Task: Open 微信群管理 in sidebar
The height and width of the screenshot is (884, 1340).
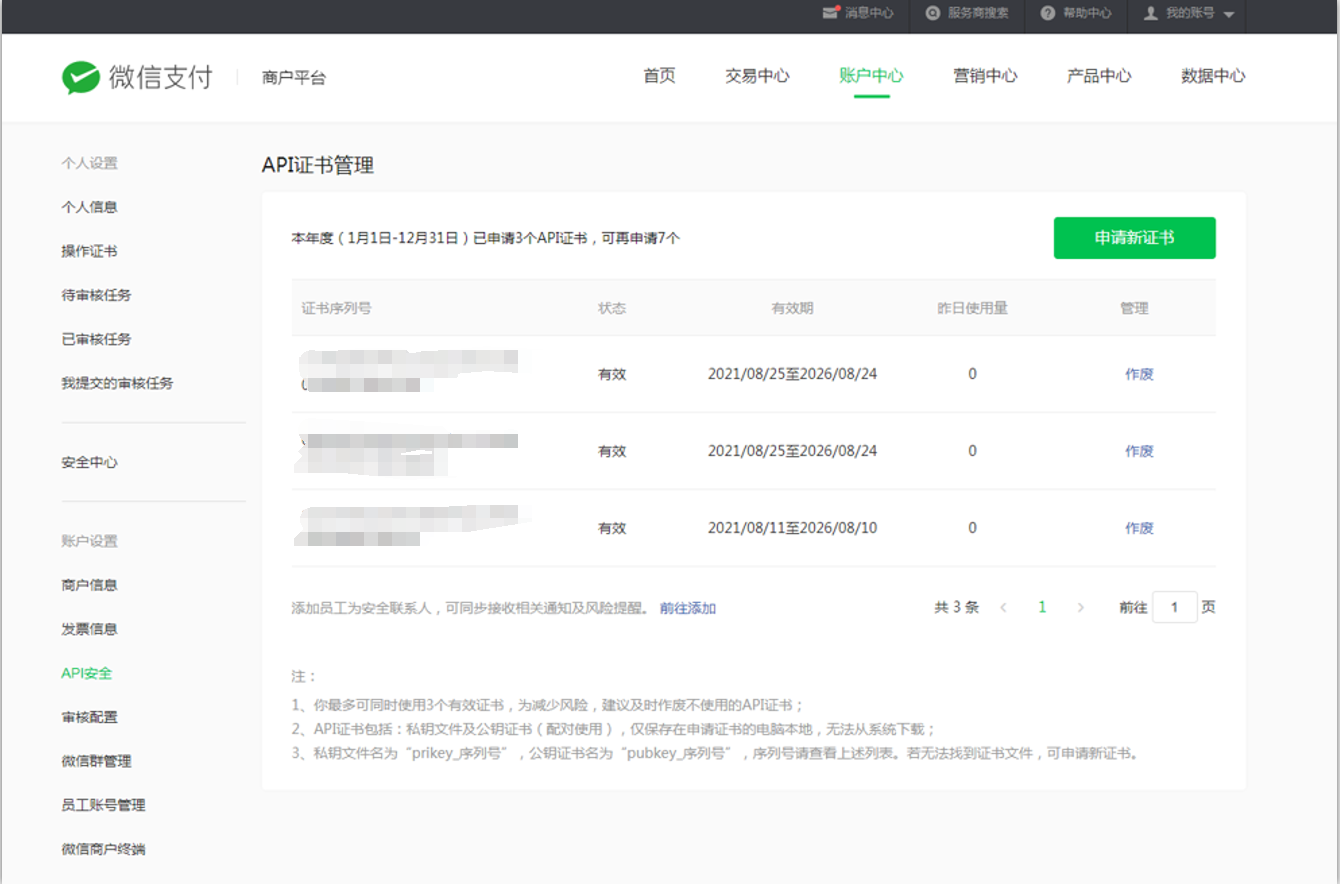Action: point(96,761)
